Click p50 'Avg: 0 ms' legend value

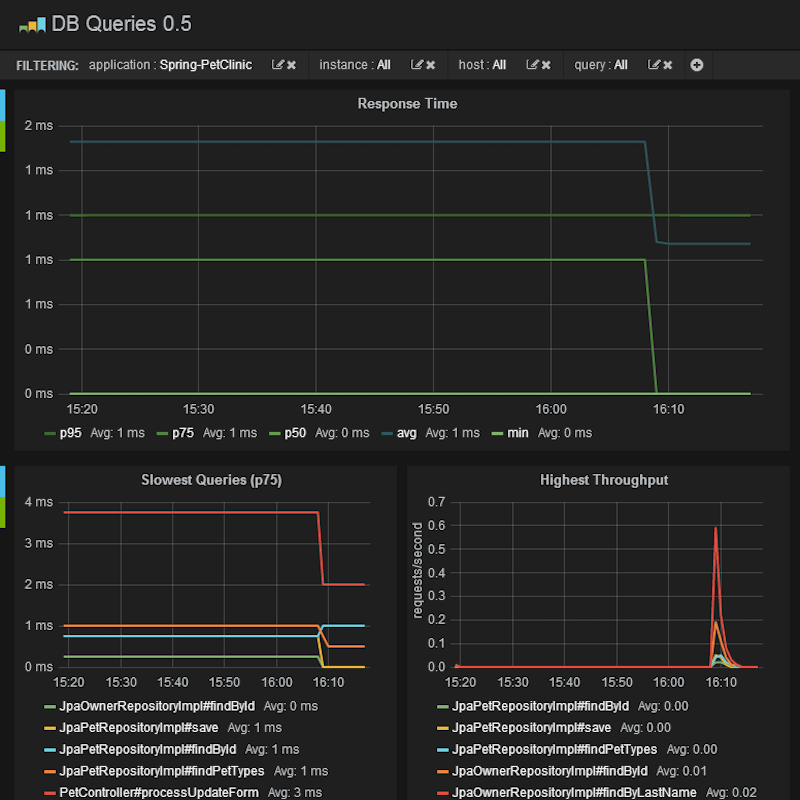pos(342,433)
